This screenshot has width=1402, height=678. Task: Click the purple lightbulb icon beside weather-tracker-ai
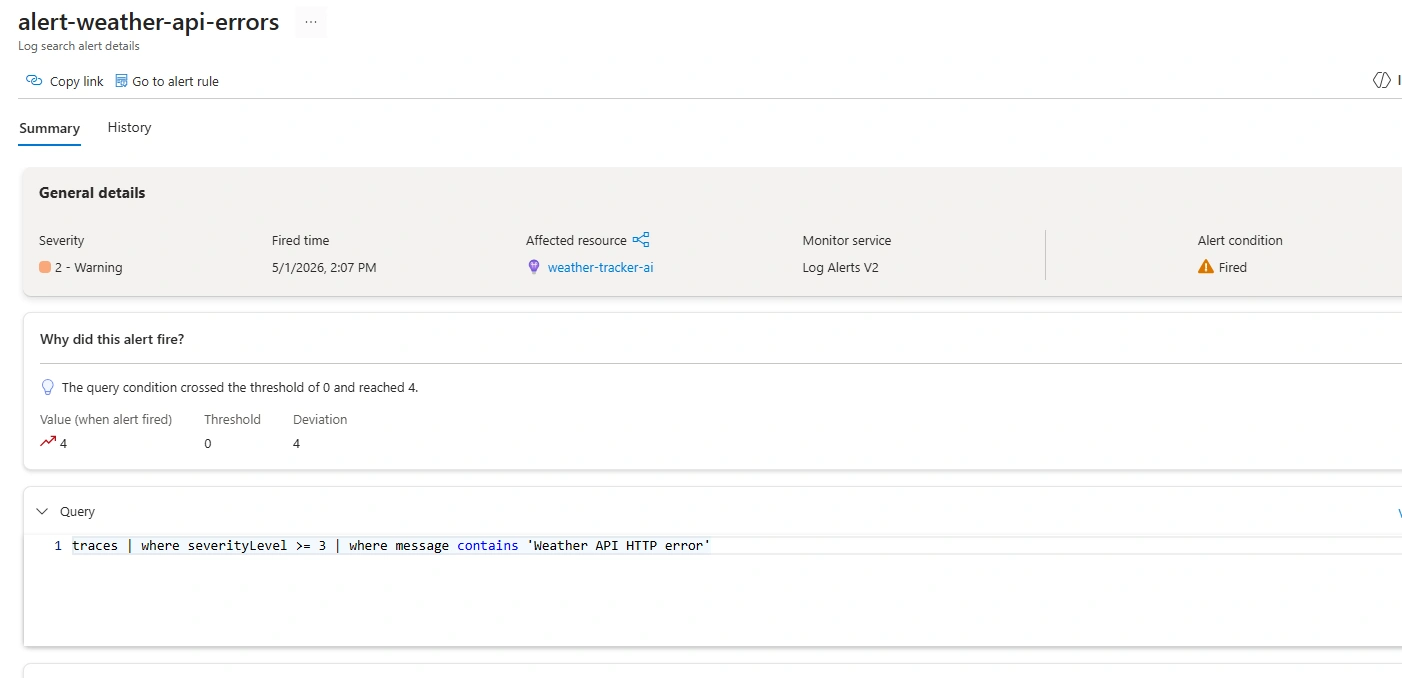(x=534, y=267)
